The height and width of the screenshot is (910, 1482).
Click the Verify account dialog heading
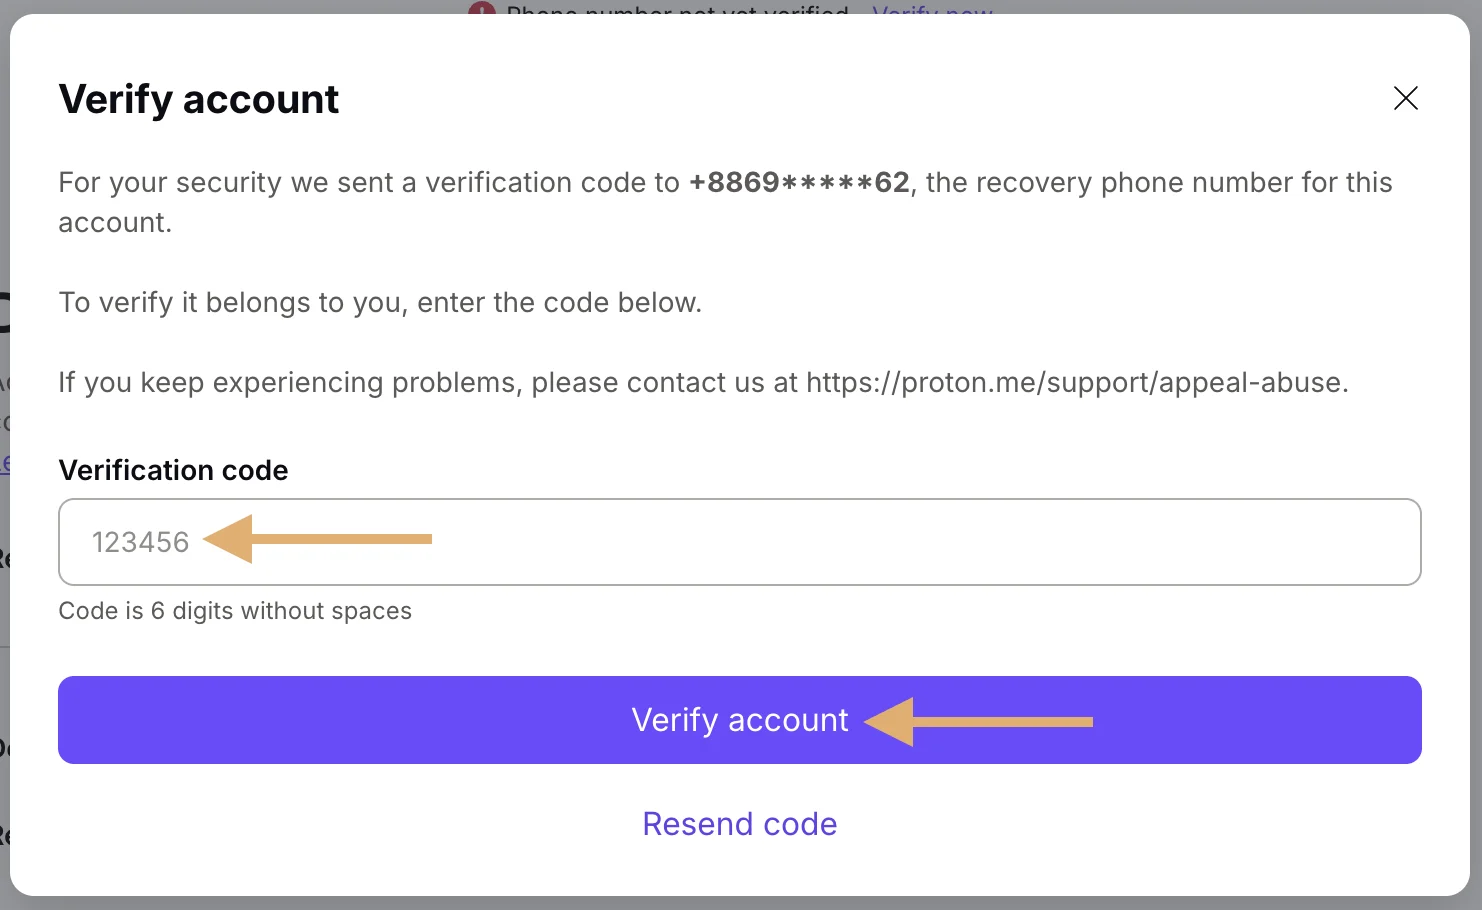click(x=199, y=99)
